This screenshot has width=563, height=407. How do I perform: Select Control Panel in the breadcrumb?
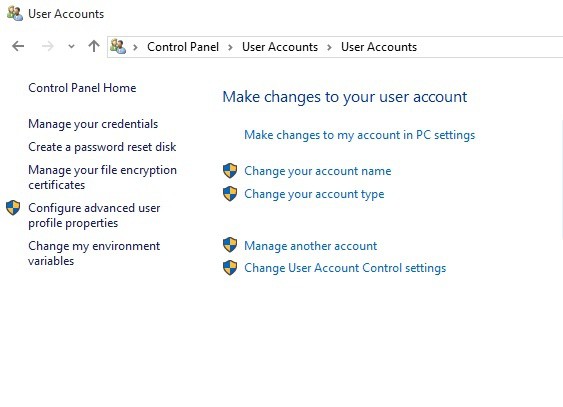click(x=183, y=47)
